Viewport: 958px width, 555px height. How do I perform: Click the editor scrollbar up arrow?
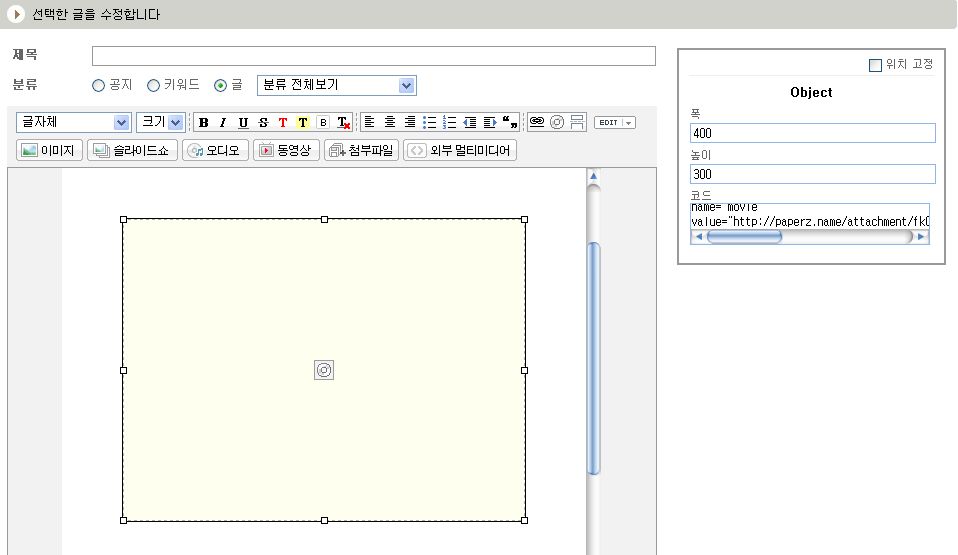[593, 176]
